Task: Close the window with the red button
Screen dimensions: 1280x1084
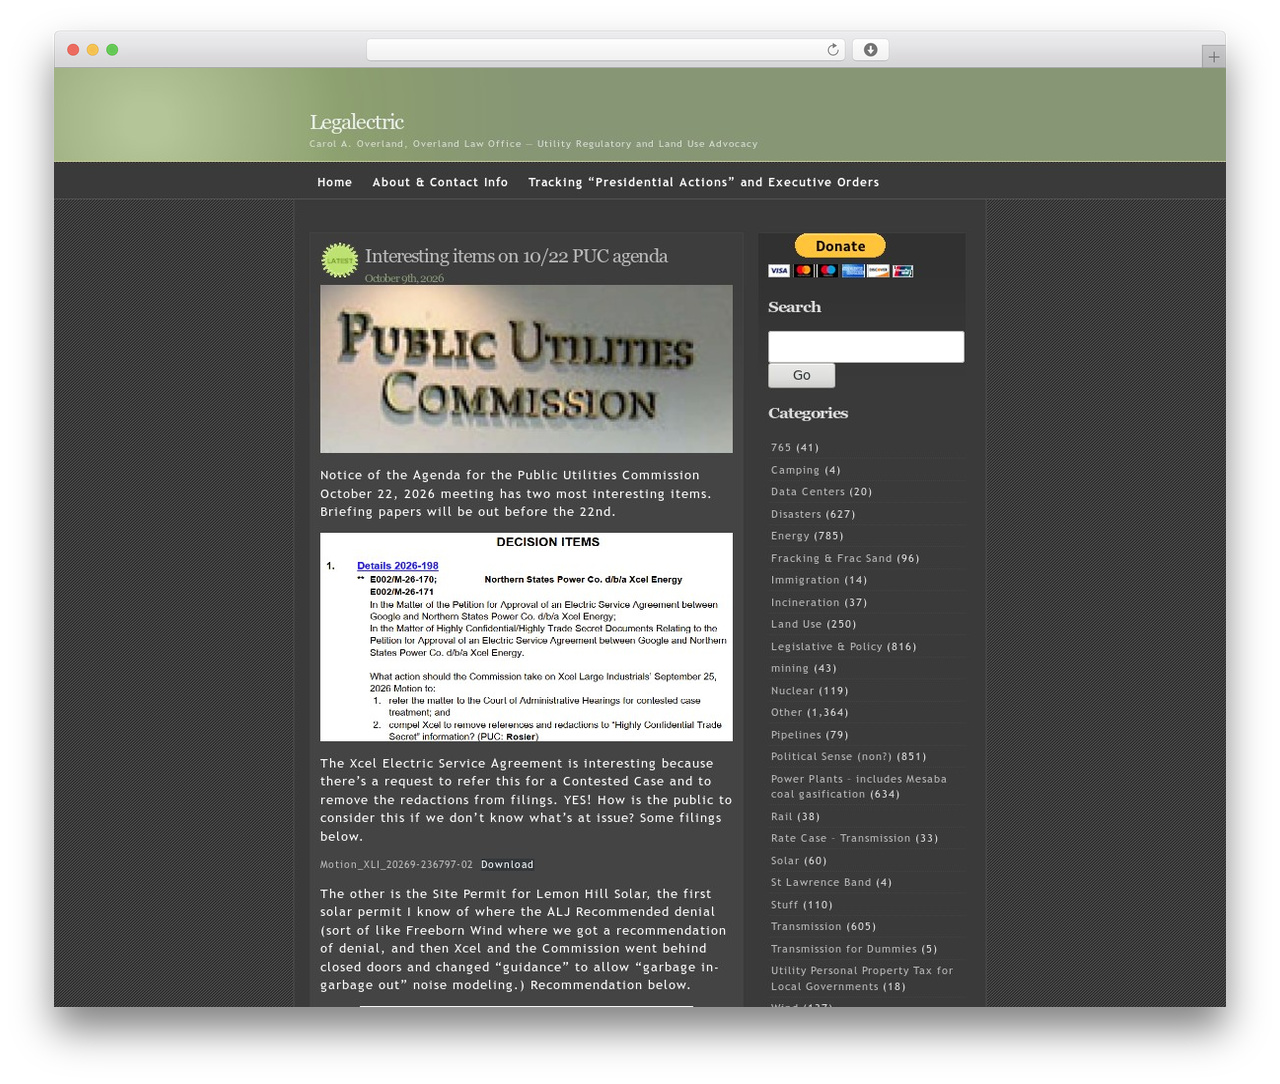Action: tap(73, 50)
